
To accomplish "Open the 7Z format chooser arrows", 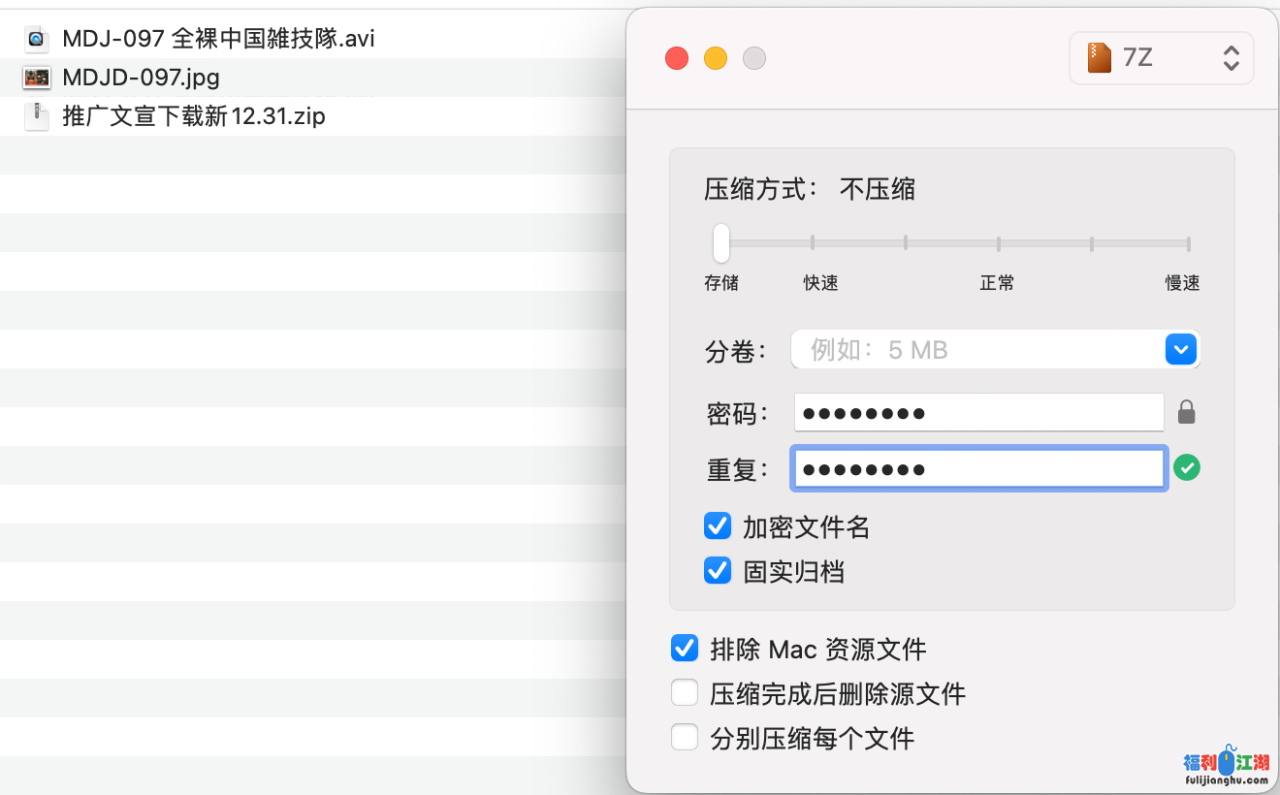I will (x=1231, y=58).
